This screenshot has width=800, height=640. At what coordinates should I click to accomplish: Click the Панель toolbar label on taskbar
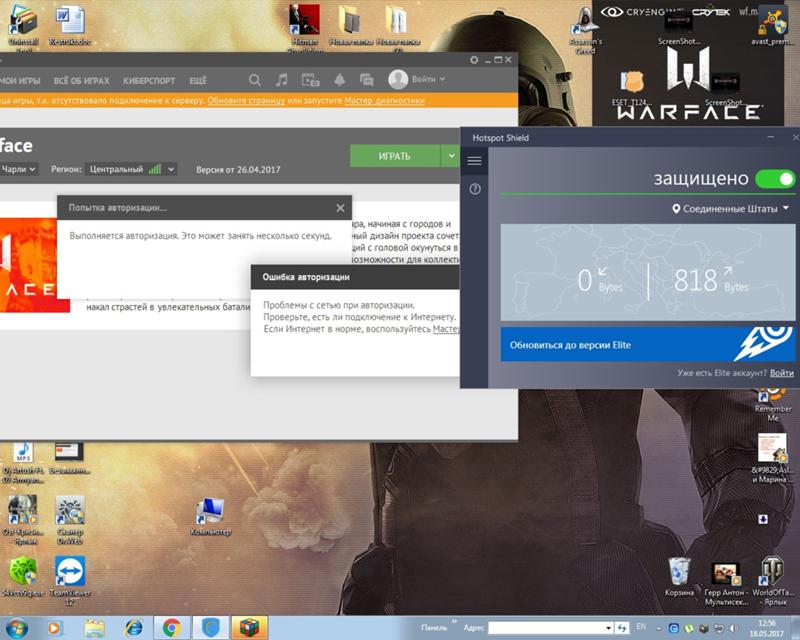click(x=434, y=628)
